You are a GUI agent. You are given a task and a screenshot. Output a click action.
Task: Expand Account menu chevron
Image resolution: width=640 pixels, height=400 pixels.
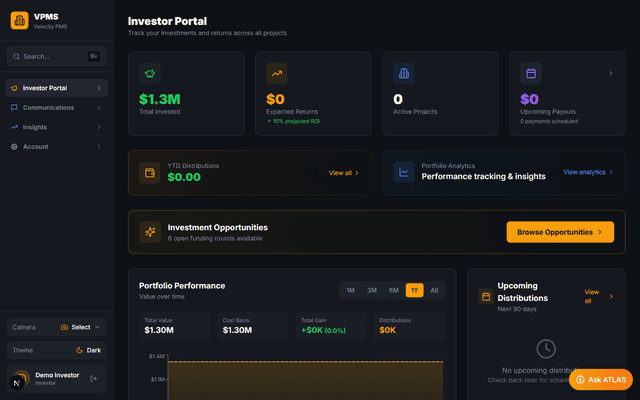pyautogui.click(x=99, y=147)
